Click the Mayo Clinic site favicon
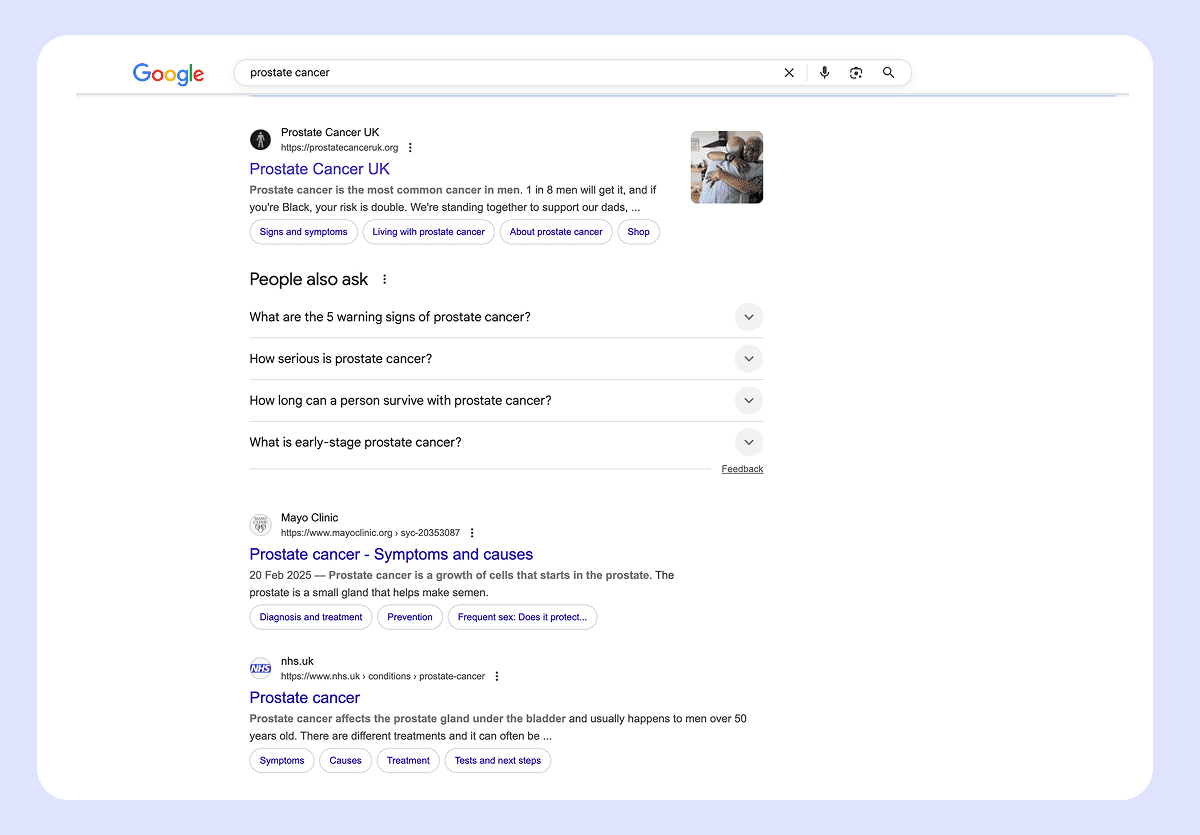 [260, 525]
